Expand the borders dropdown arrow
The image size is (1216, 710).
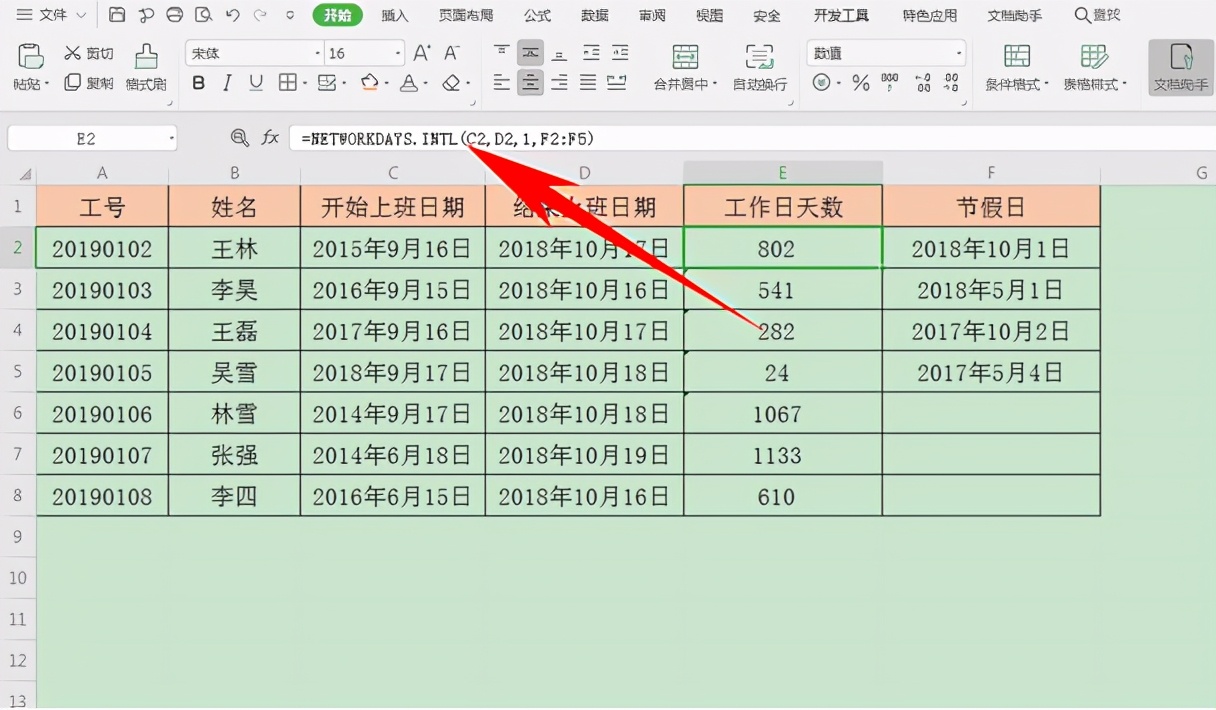click(304, 84)
